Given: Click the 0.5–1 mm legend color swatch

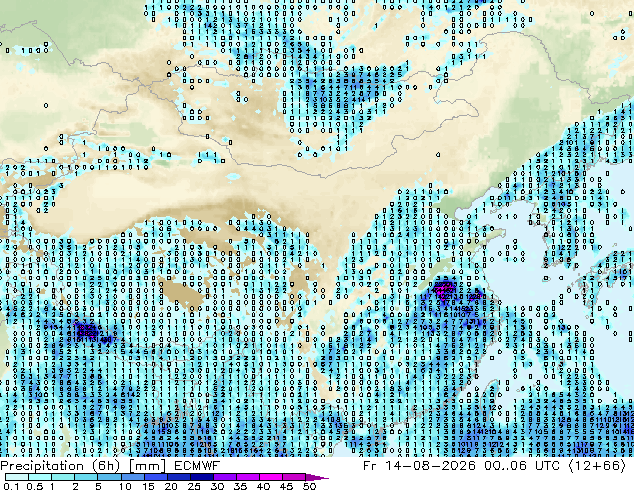Looking at the screenshot, I should (x=40, y=477).
